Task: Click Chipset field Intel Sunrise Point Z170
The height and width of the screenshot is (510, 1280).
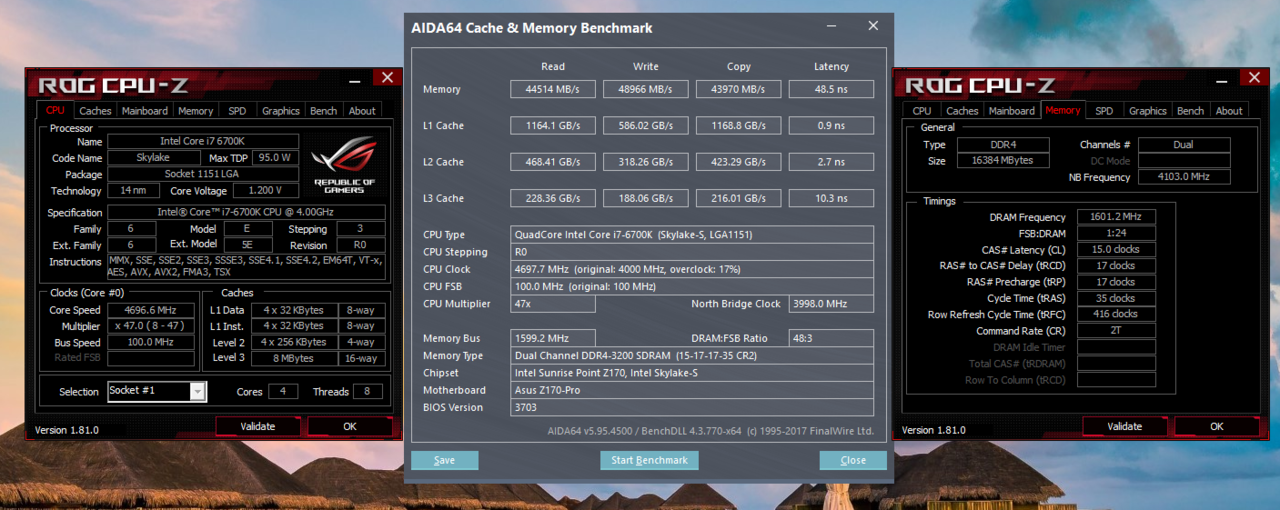Action: [692, 373]
